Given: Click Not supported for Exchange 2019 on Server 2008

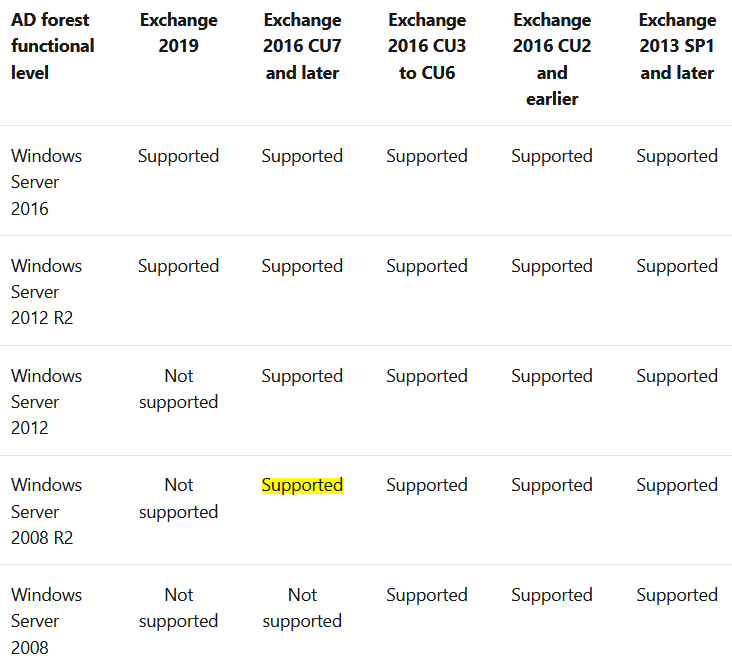Looking at the screenshot, I should point(178,608).
